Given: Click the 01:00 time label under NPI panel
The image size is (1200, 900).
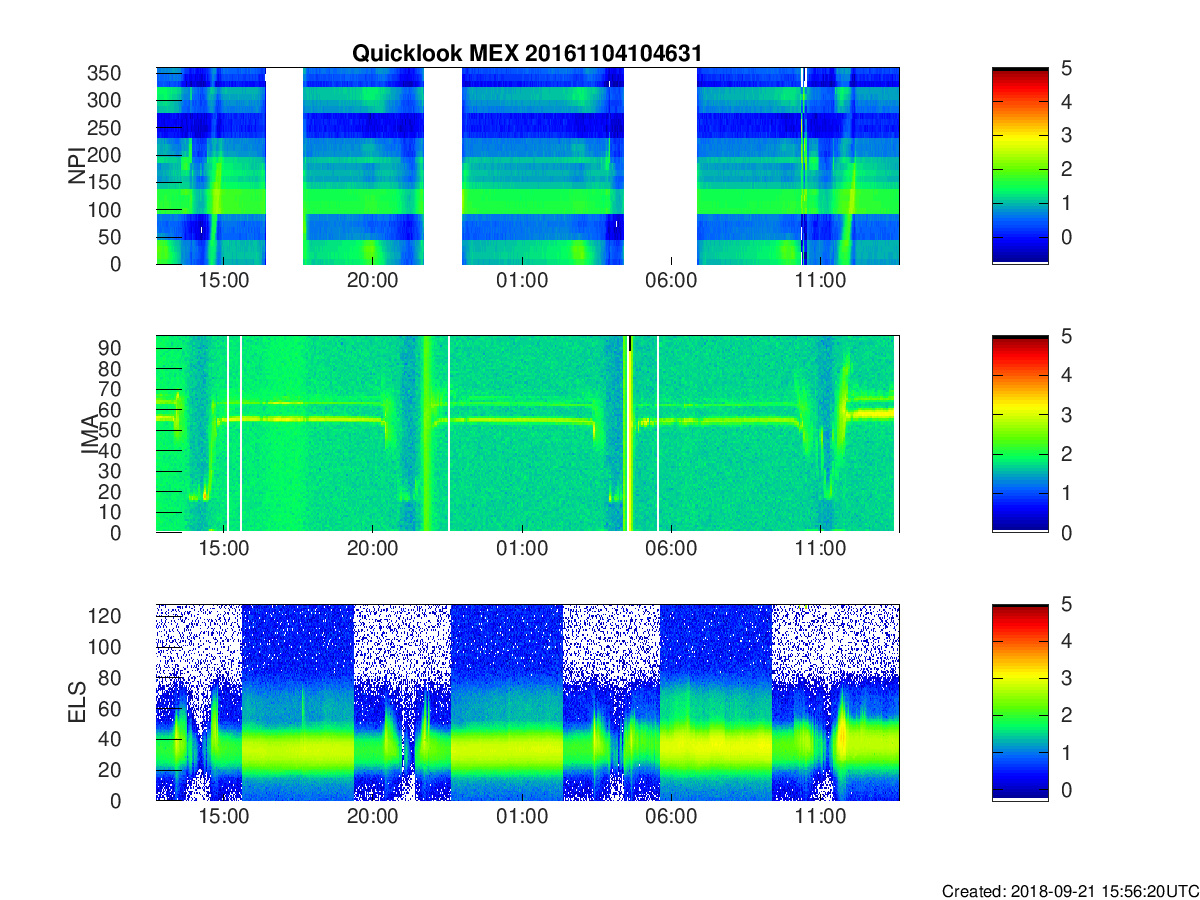Looking at the screenshot, I should 522,282.
